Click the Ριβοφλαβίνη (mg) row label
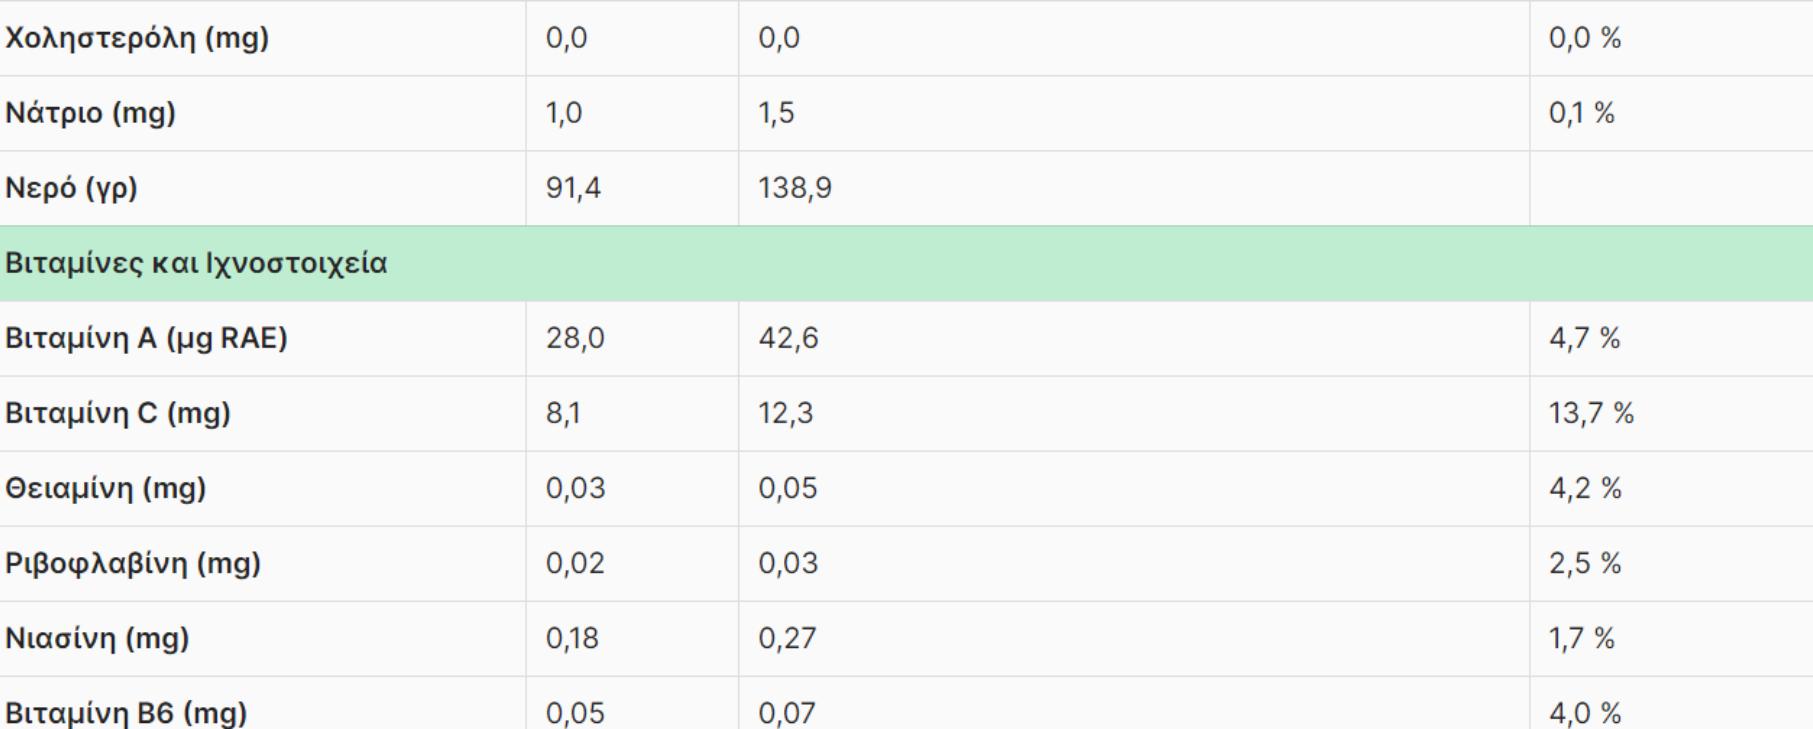The height and width of the screenshot is (729, 1813). tap(133, 563)
